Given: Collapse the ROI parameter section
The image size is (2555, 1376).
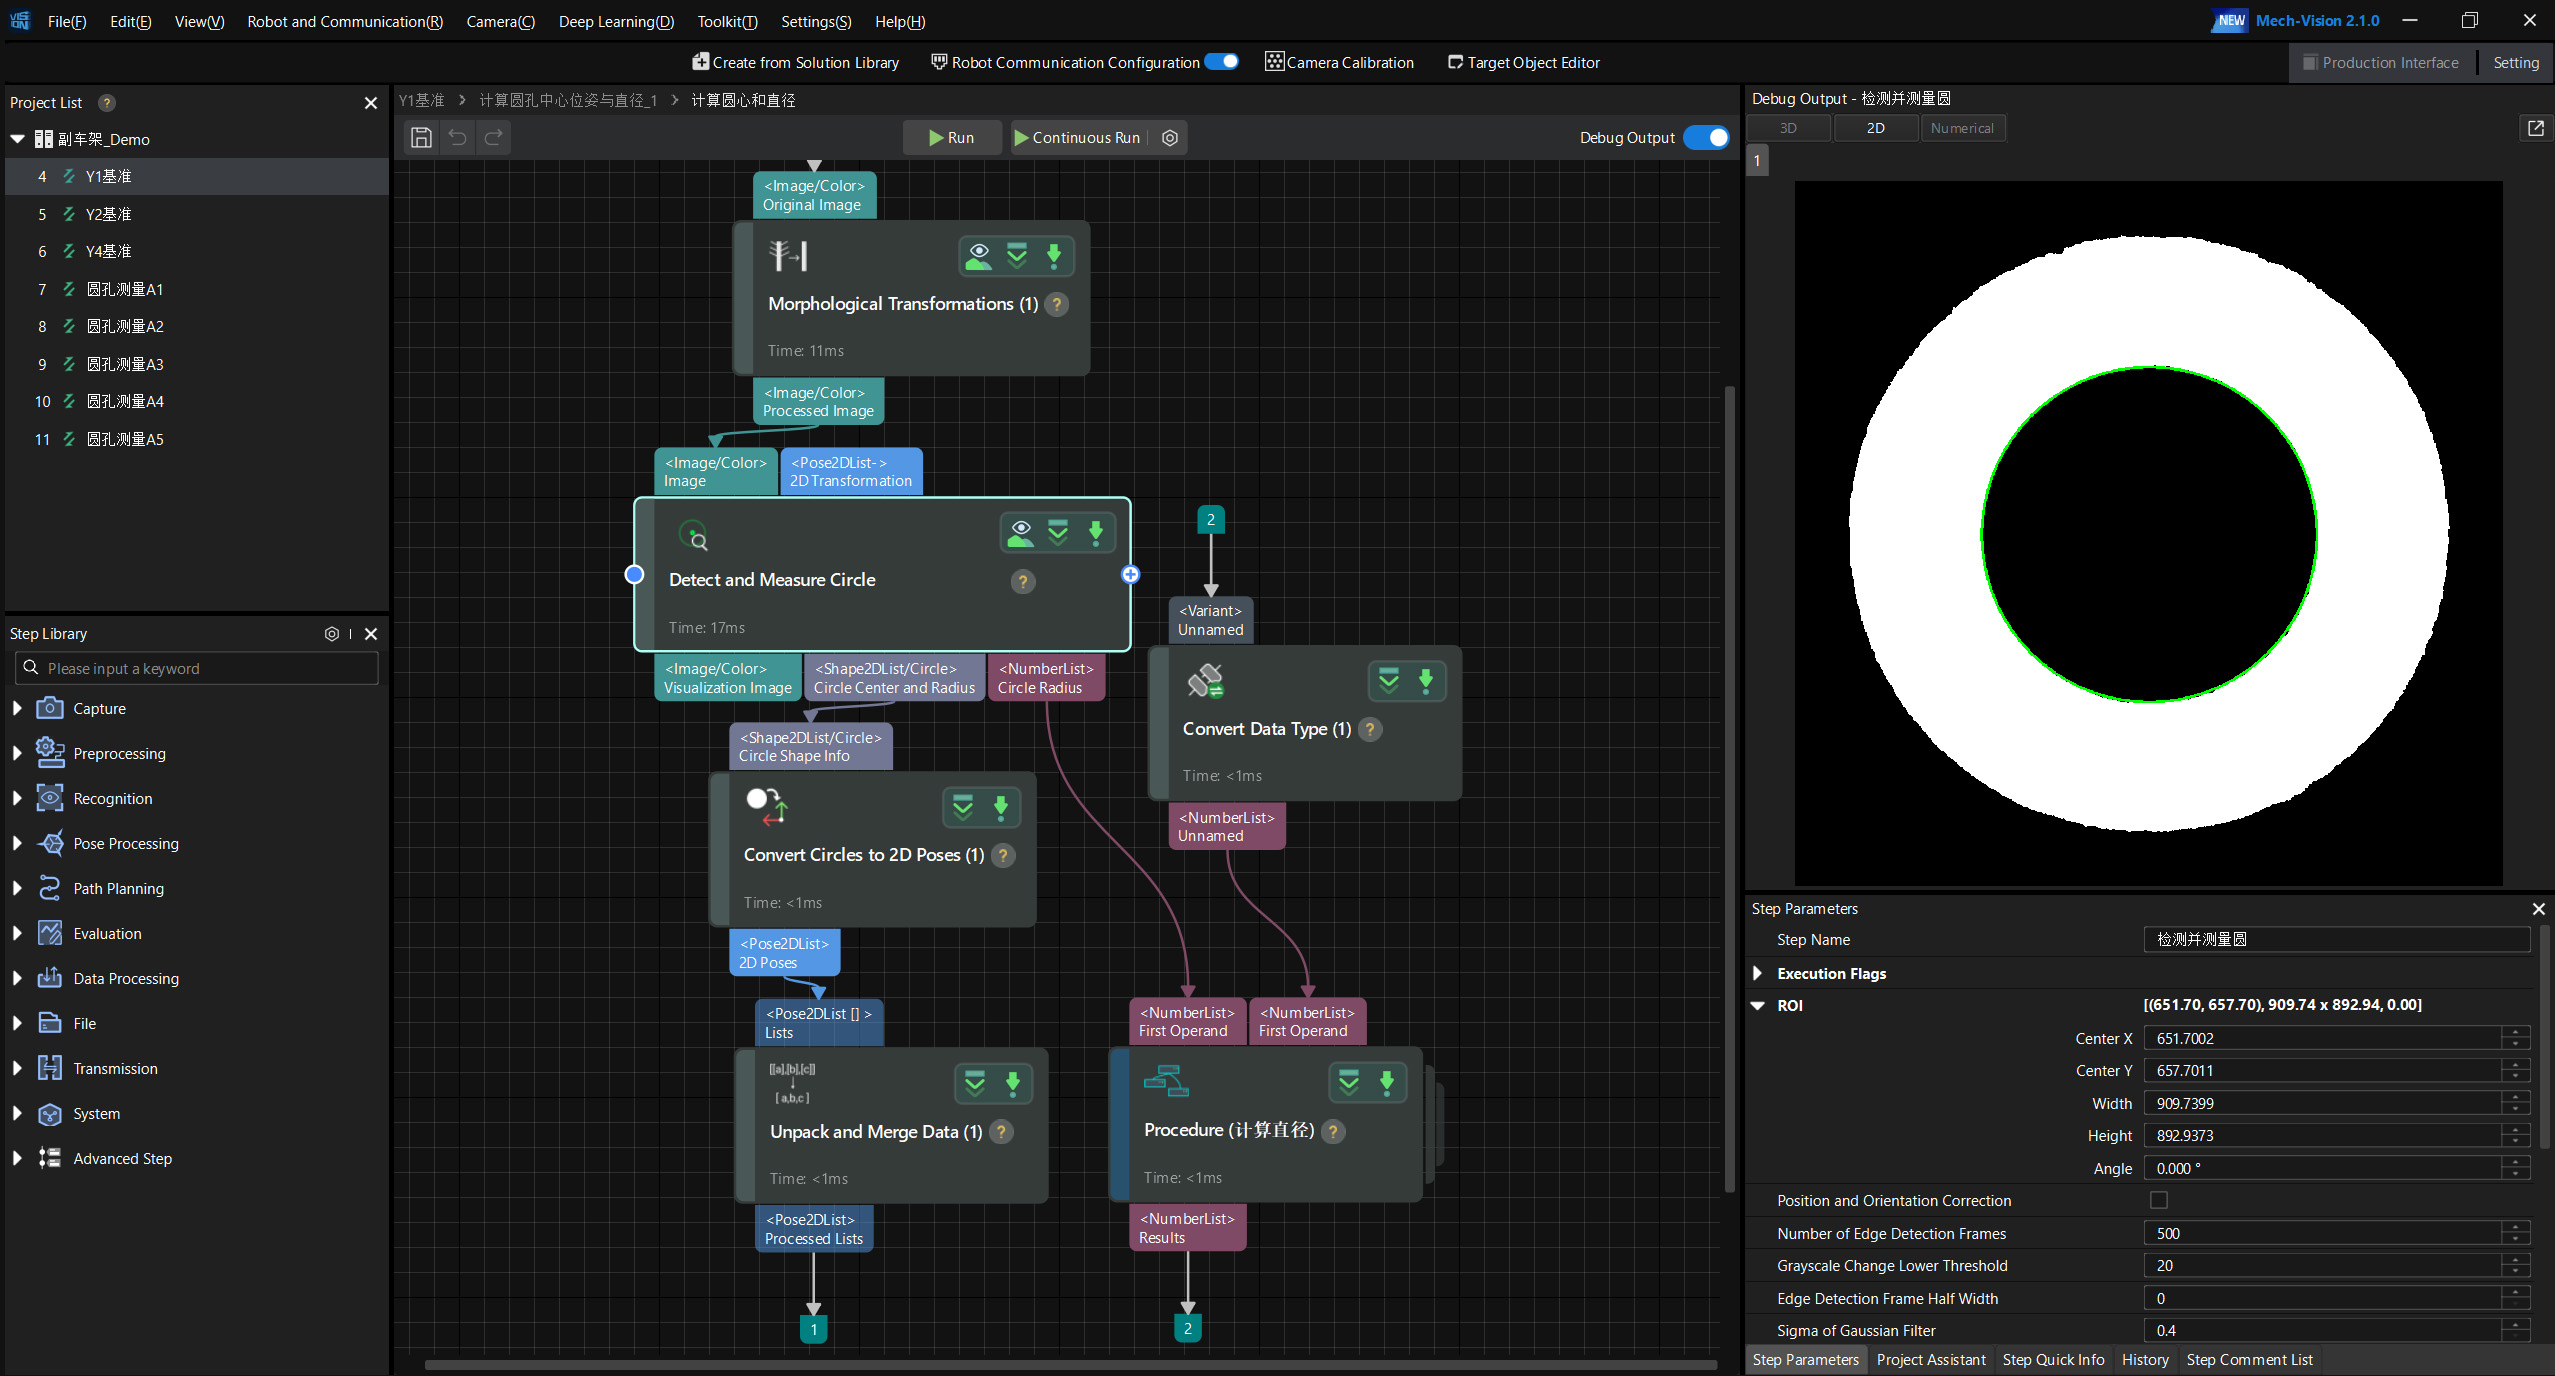Looking at the screenshot, I should (1758, 1005).
